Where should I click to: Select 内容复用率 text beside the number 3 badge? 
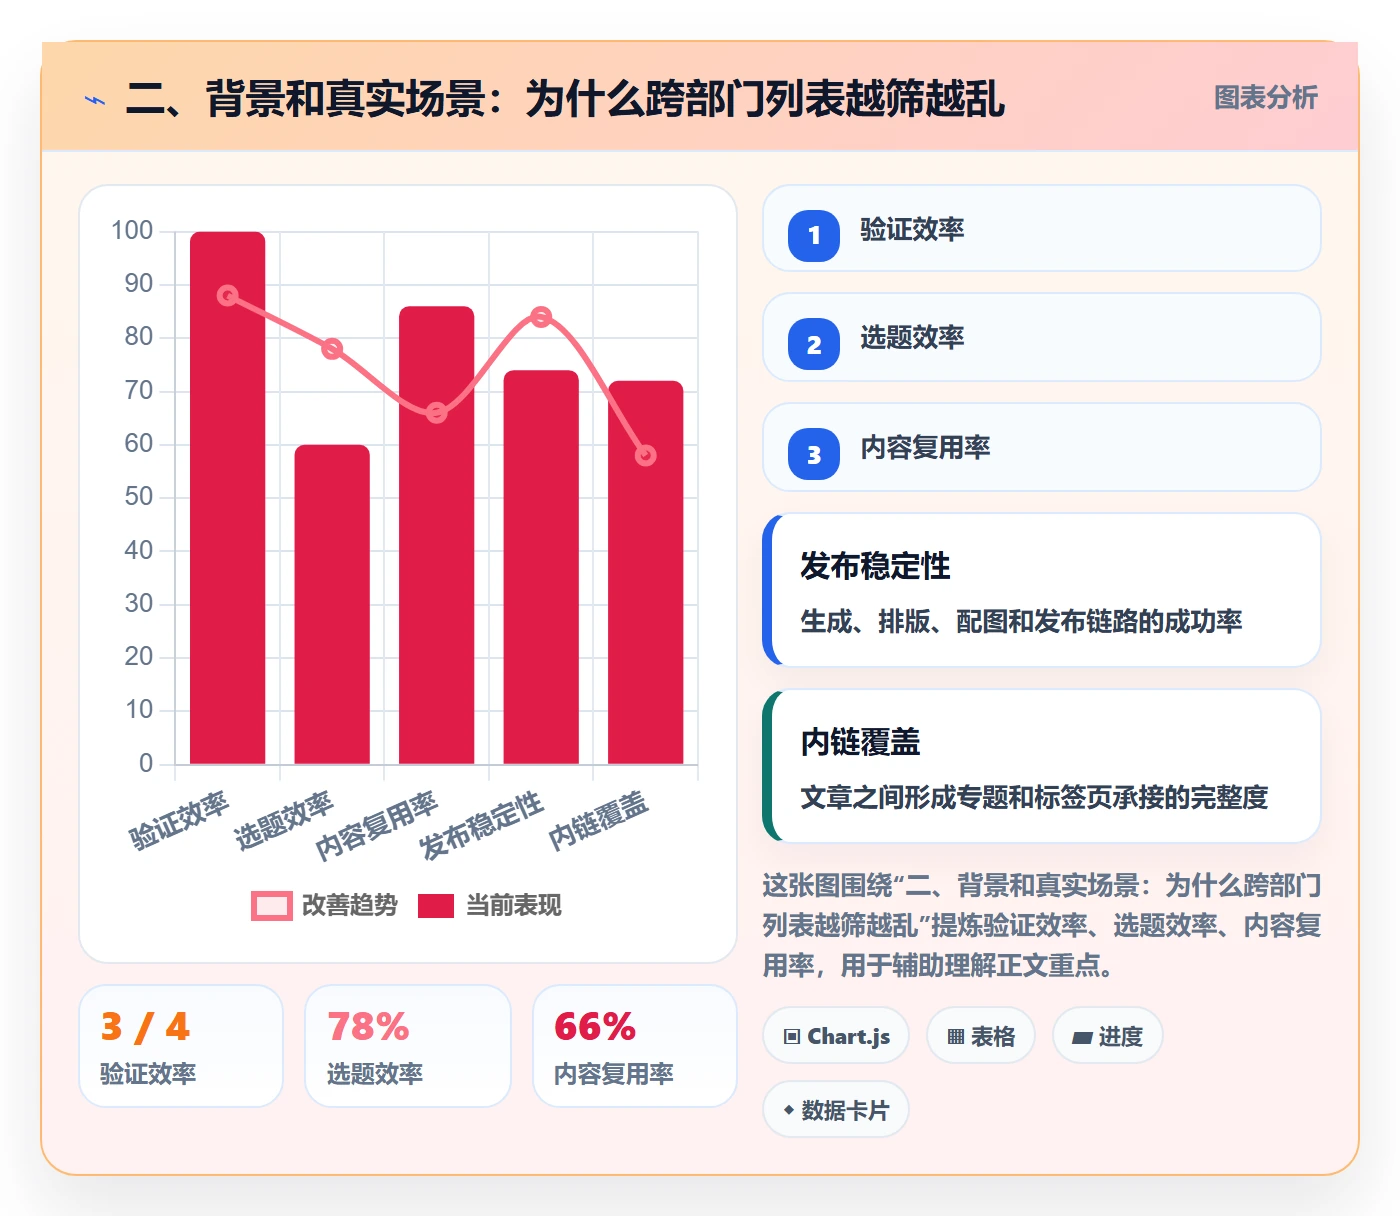point(925,448)
